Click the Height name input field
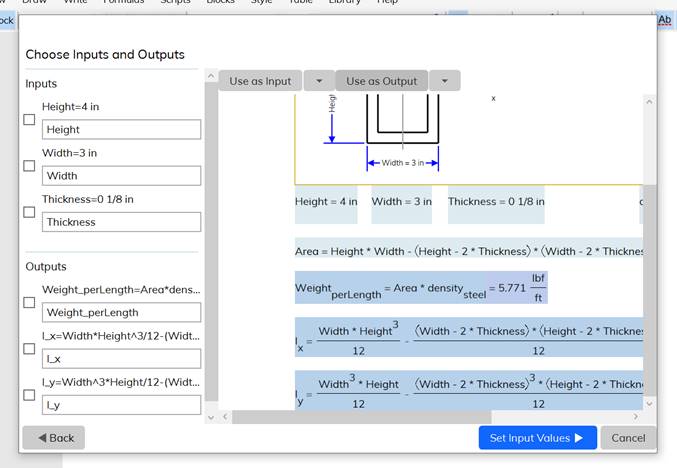The image size is (677, 468). tap(121, 130)
